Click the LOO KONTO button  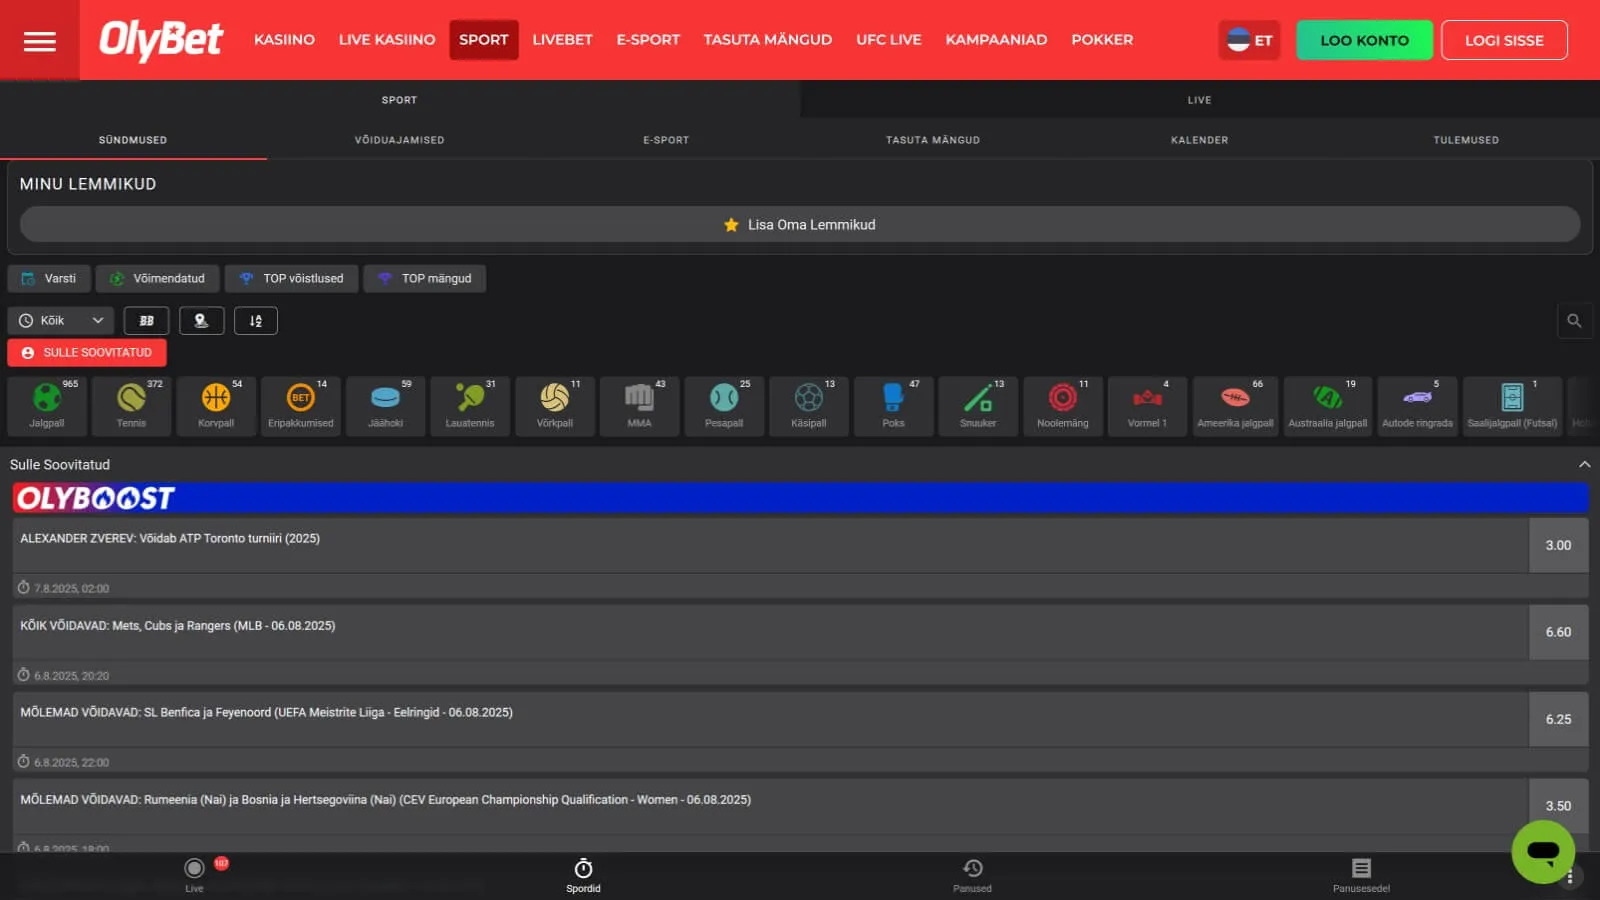click(x=1364, y=40)
